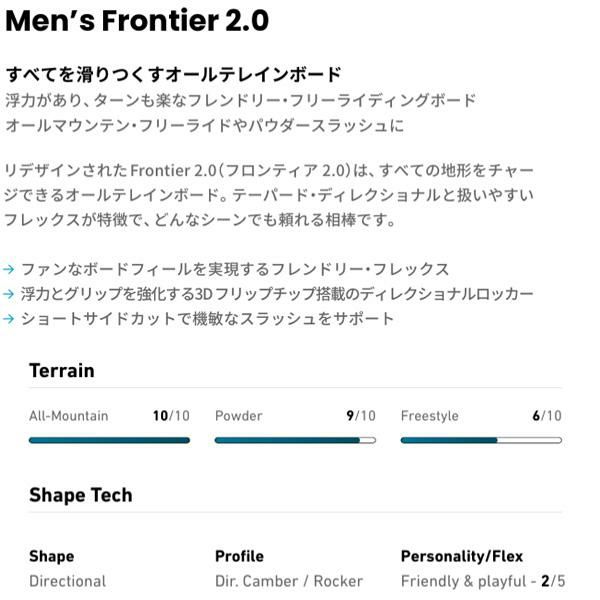Image resolution: width=600 pixels, height=600 pixels.
Task: Click the All-Mountain label
Action: [x=68, y=416]
